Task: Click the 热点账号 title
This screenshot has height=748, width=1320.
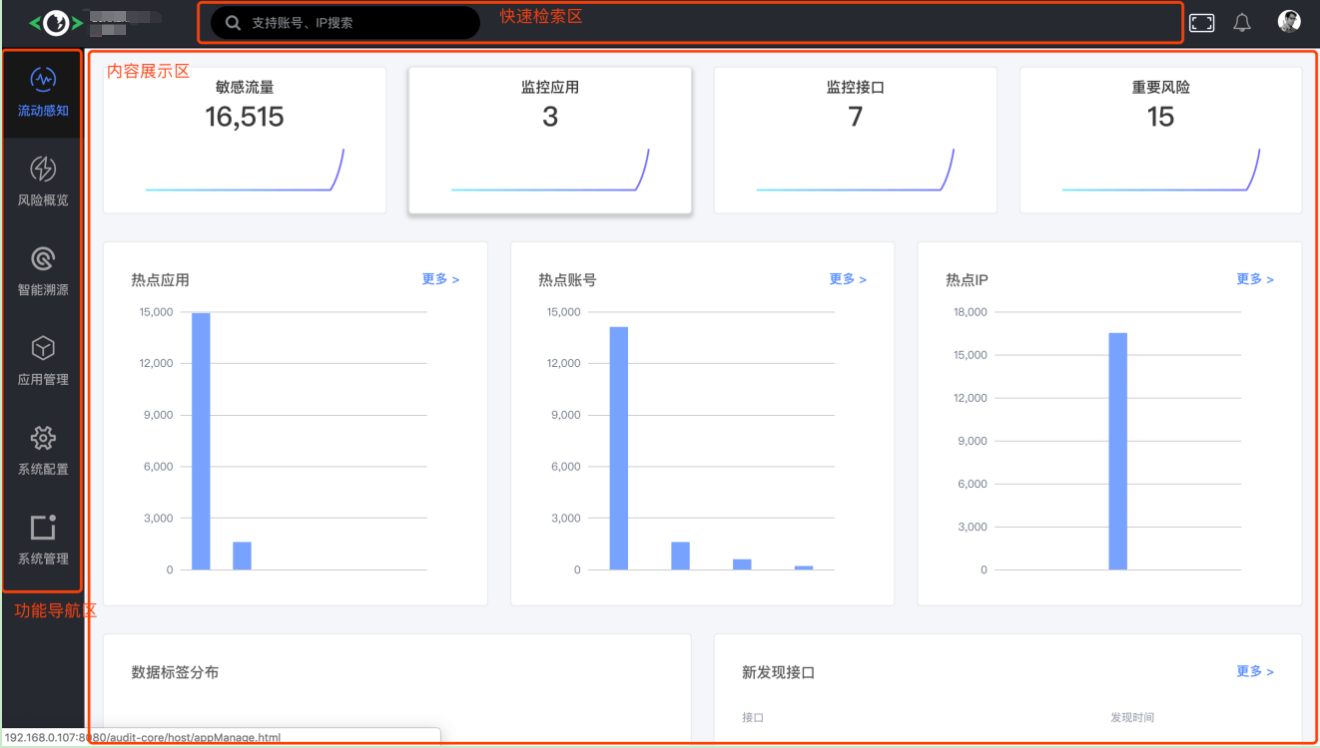Action: pyautogui.click(x=567, y=280)
